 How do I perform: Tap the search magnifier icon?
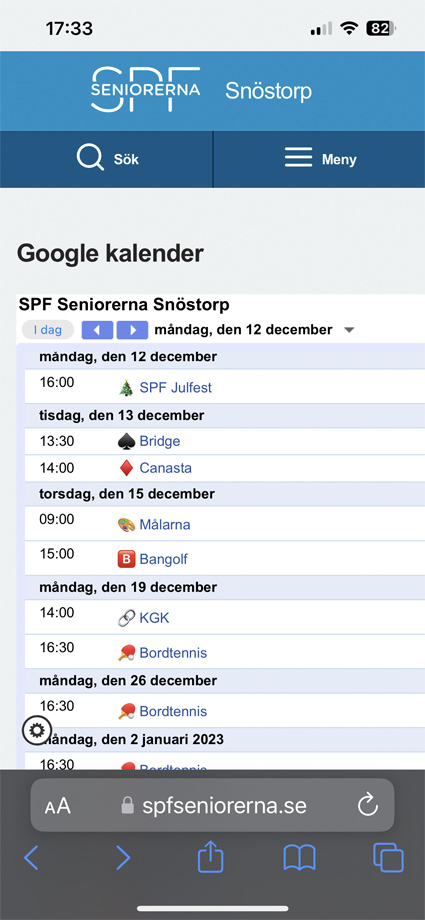pyautogui.click(x=90, y=158)
